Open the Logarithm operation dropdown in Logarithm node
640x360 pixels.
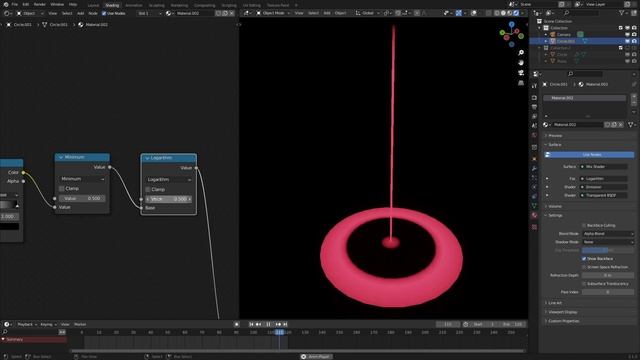(169, 180)
